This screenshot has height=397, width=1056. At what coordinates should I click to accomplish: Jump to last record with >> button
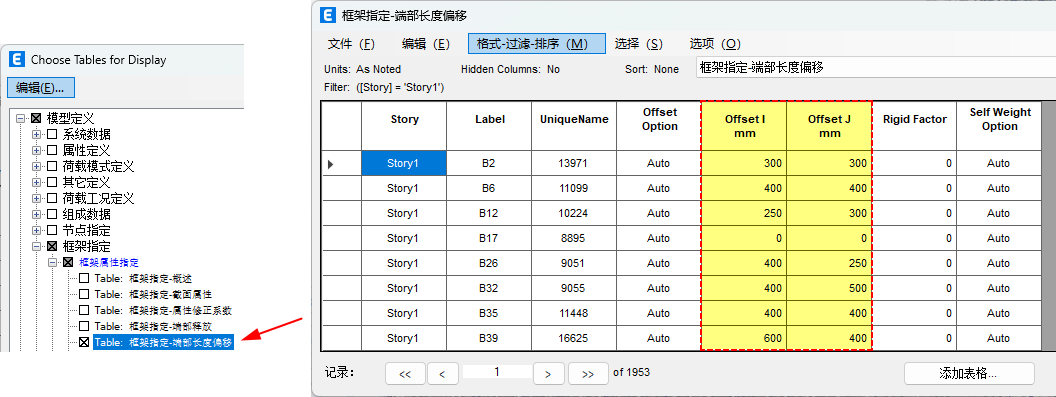coord(588,373)
